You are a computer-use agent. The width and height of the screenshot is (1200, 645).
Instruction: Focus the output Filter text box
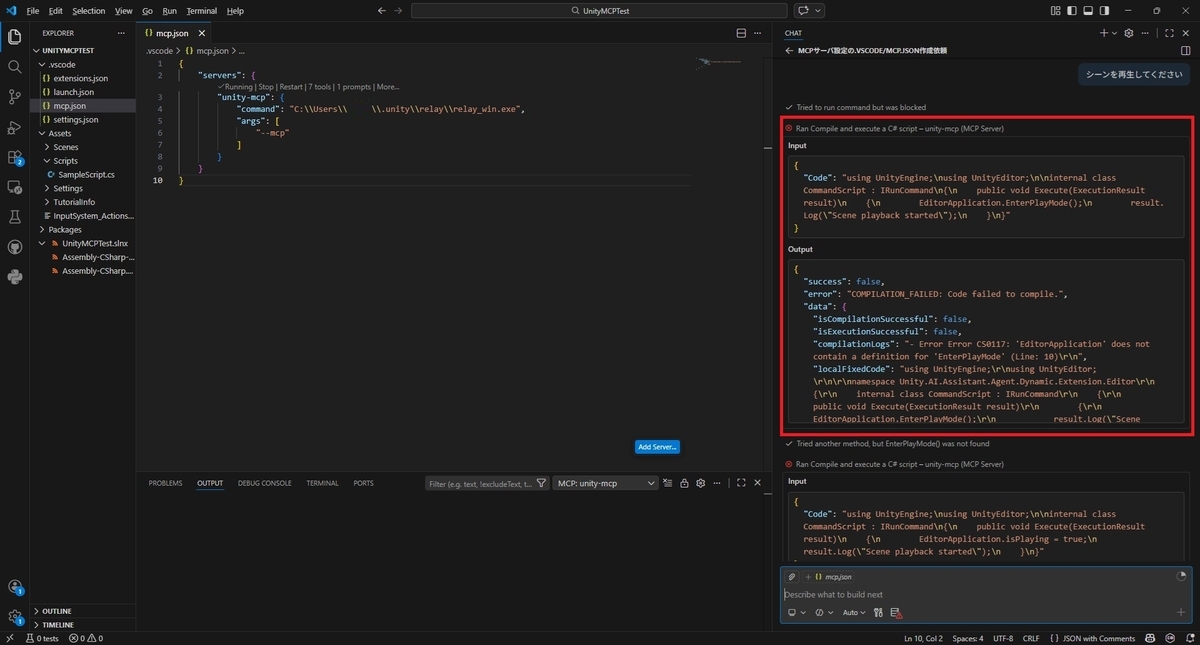point(478,483)
